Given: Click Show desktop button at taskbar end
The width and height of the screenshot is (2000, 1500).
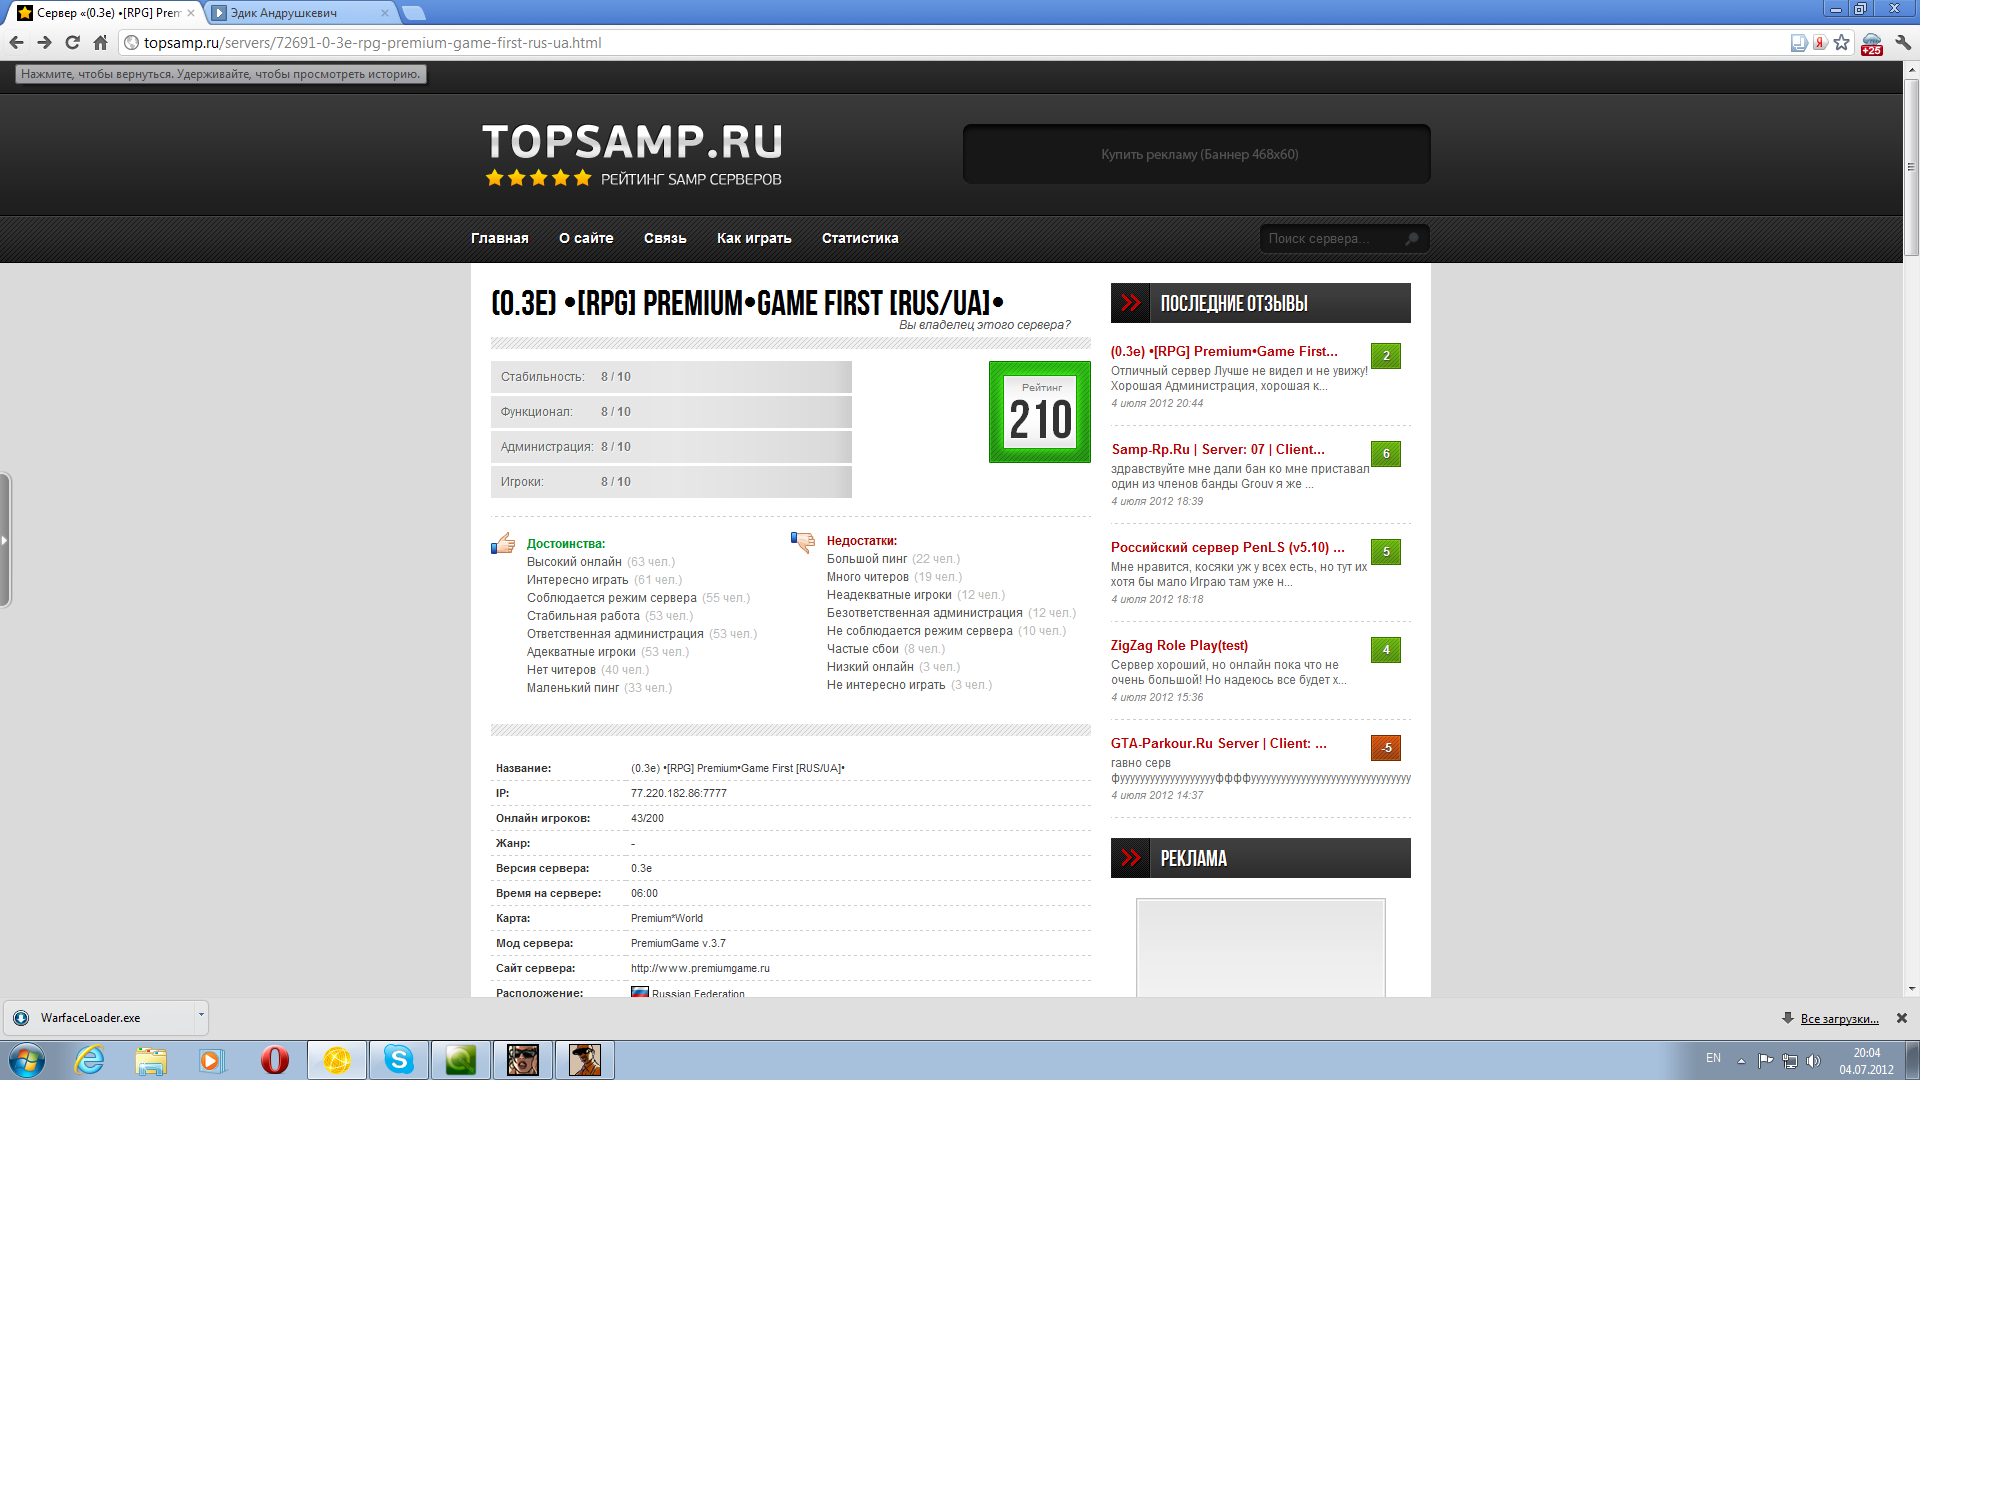Looking at the screenshot, I should click(x=1913, y=1060).
